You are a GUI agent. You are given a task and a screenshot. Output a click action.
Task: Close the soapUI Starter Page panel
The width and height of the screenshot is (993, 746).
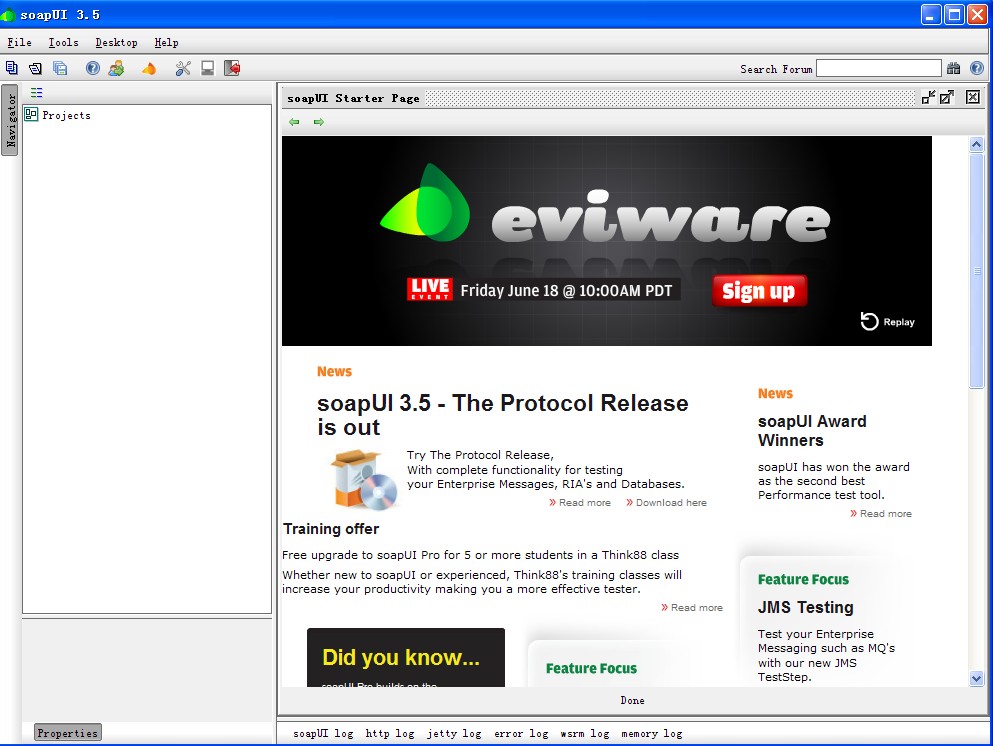[973, 97]
